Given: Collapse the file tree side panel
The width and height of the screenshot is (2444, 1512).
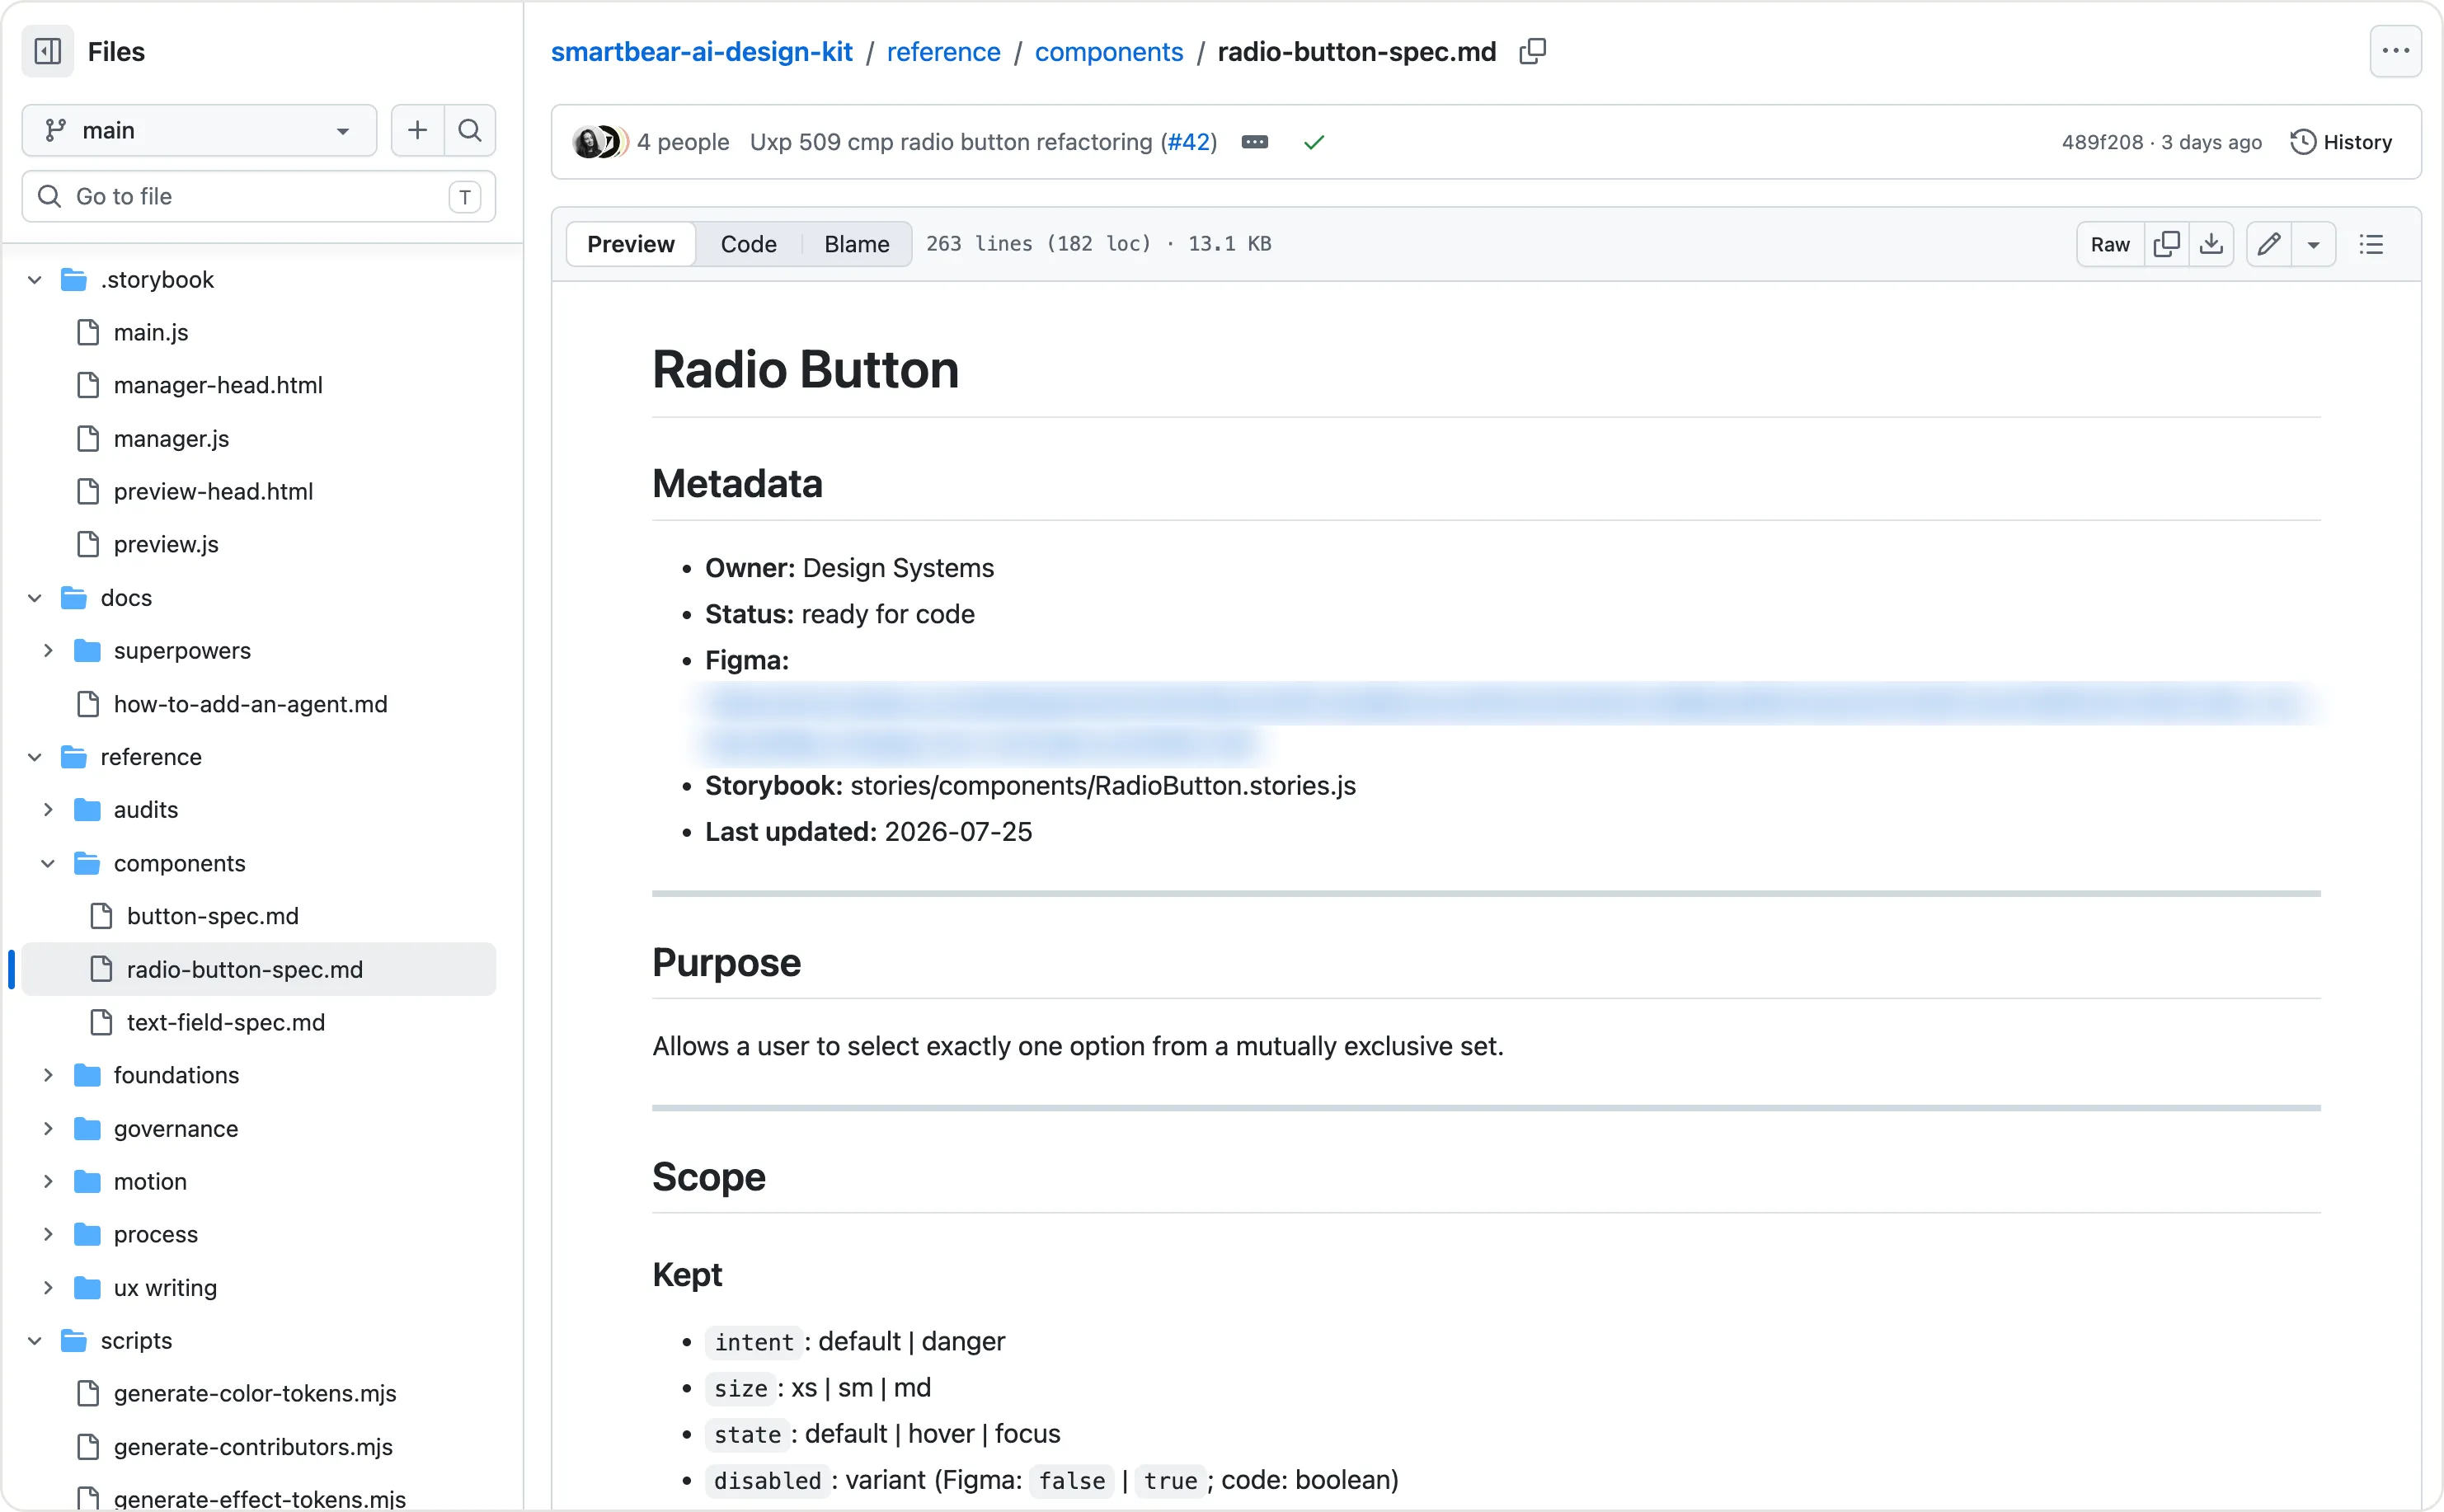Looking at the screenshot, I should 48,51.
